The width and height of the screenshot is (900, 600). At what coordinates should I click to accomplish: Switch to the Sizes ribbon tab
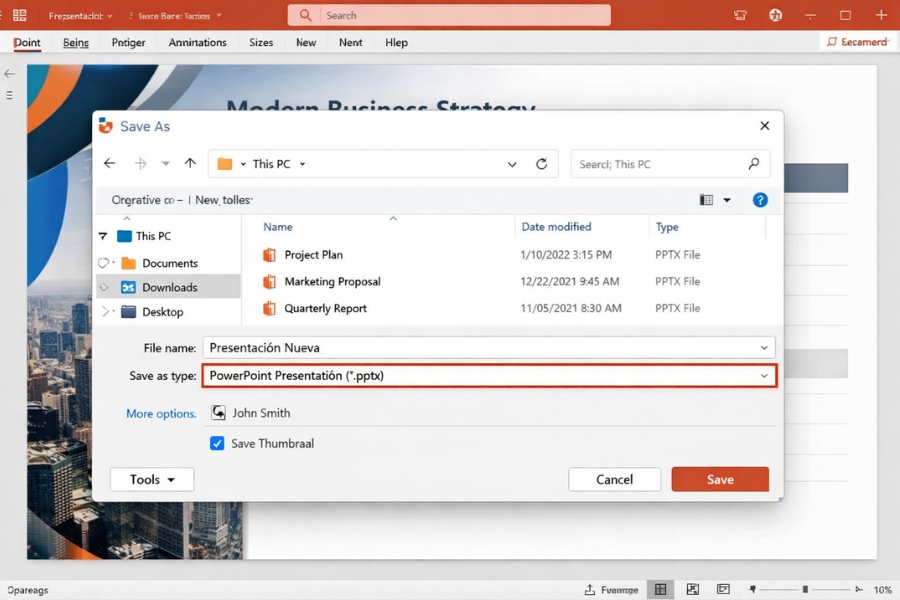pyautogui.click(x=261, y=42)
